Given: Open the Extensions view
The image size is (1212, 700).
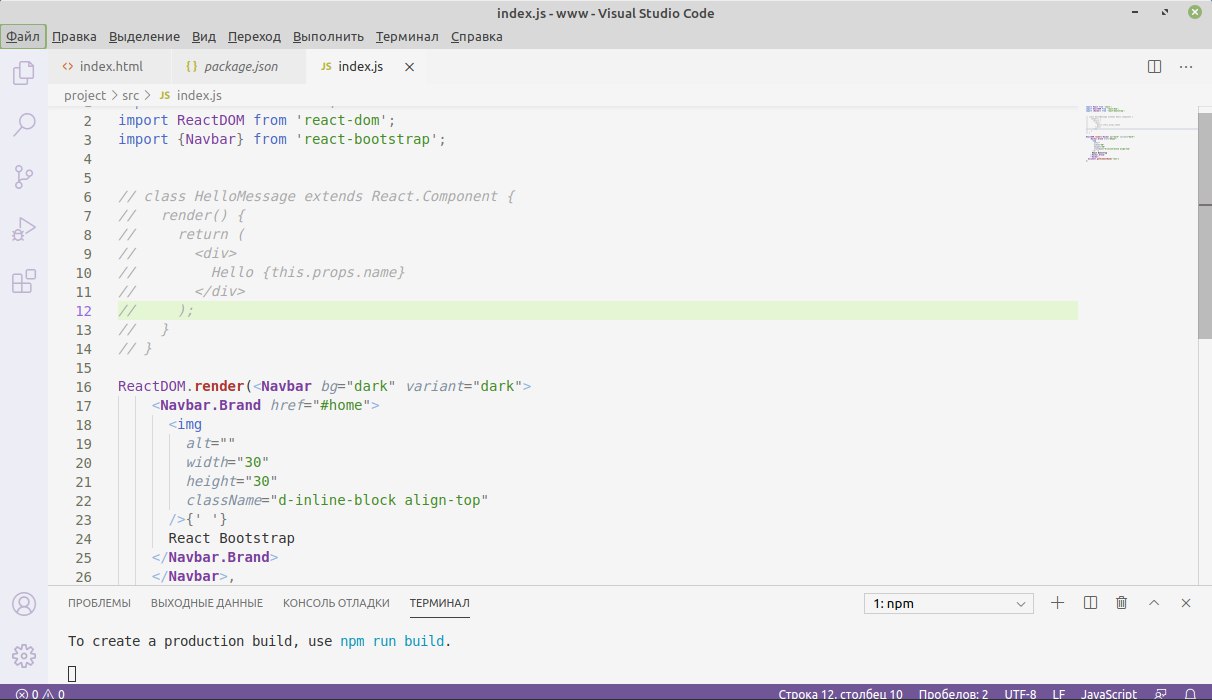Looking at the screenshot, I should [23, 282].
